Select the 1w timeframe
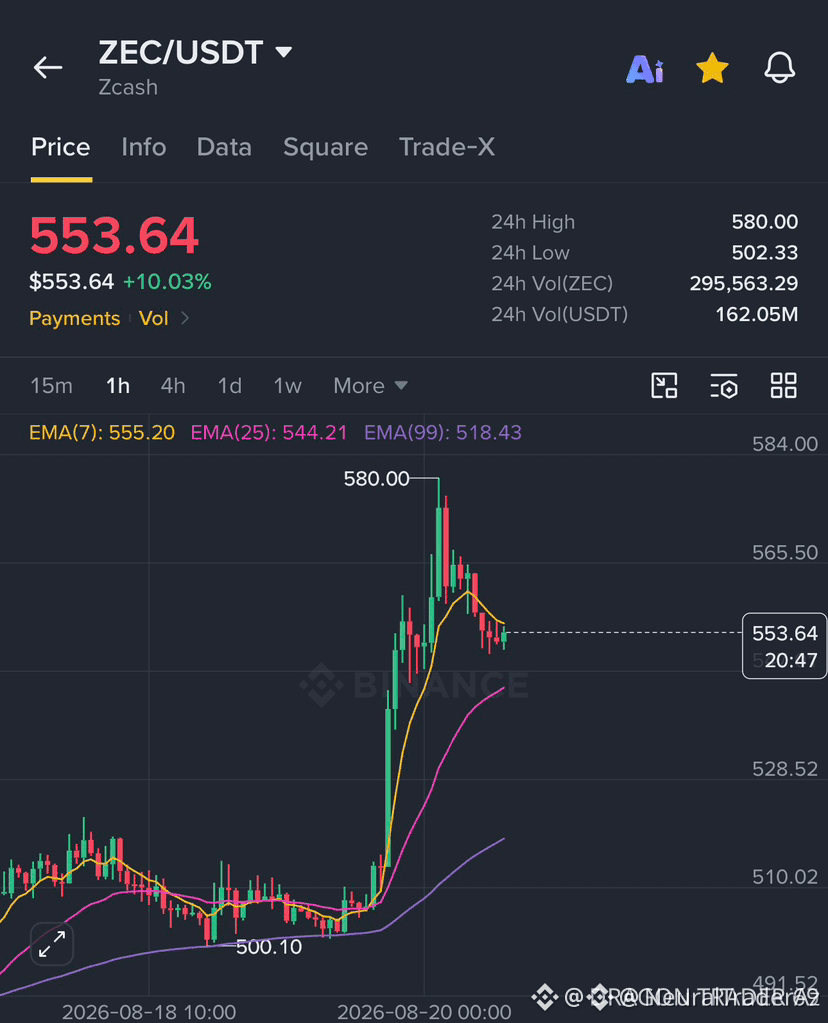 287,386
